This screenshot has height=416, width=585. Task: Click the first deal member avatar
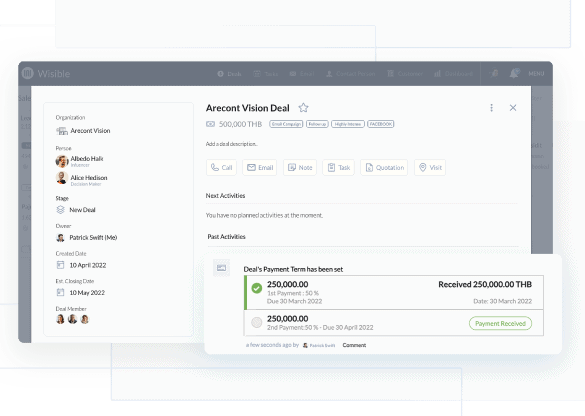coord(60,319)
